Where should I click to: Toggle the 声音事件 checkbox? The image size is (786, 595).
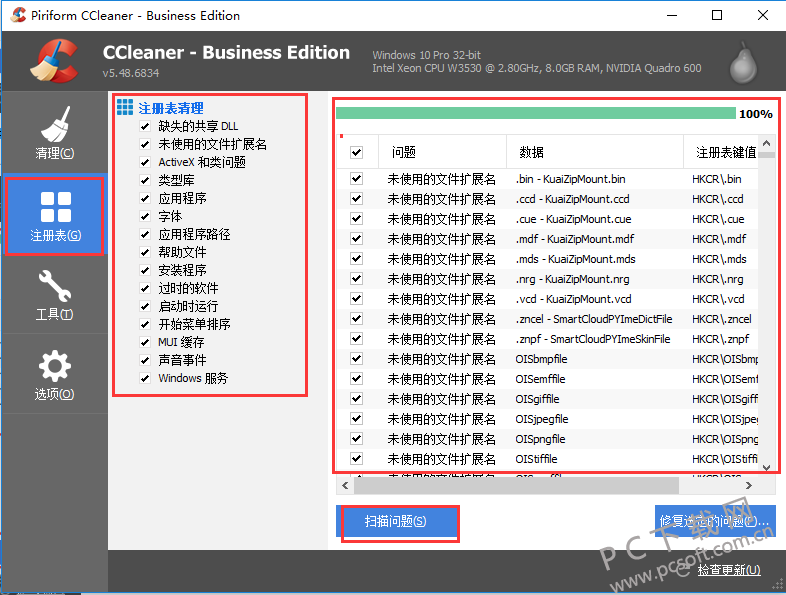145,360
